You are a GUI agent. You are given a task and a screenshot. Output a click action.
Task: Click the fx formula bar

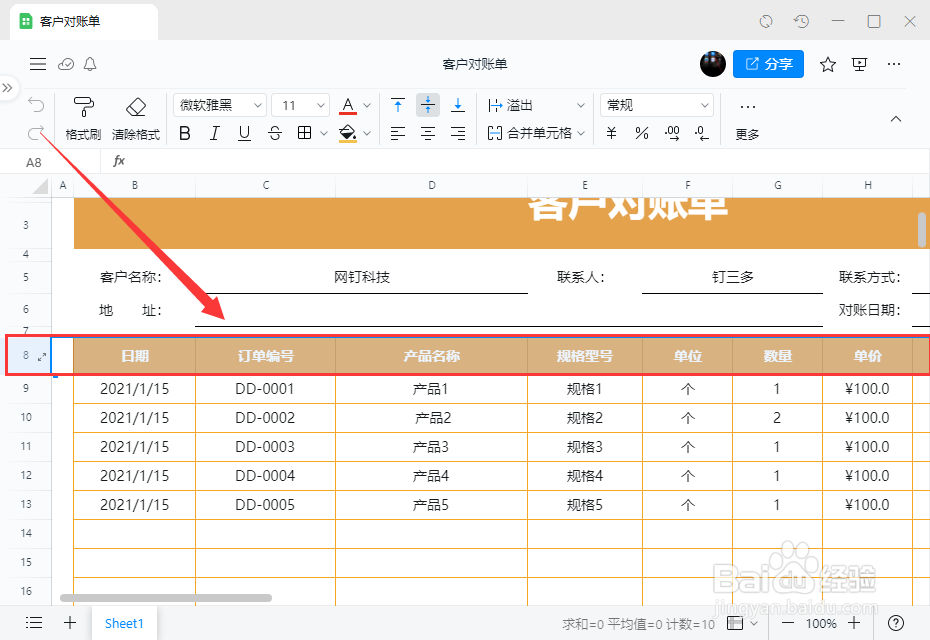pyautogui.click(x=119, y=160)
